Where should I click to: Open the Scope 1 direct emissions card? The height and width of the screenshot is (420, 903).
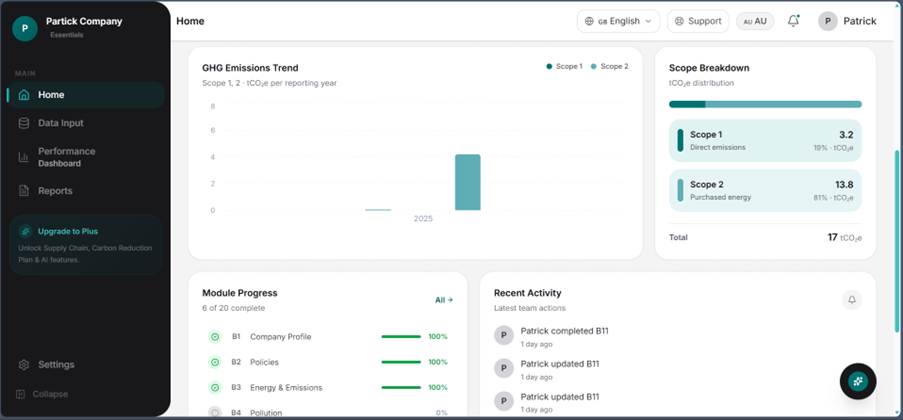(765, 141)
